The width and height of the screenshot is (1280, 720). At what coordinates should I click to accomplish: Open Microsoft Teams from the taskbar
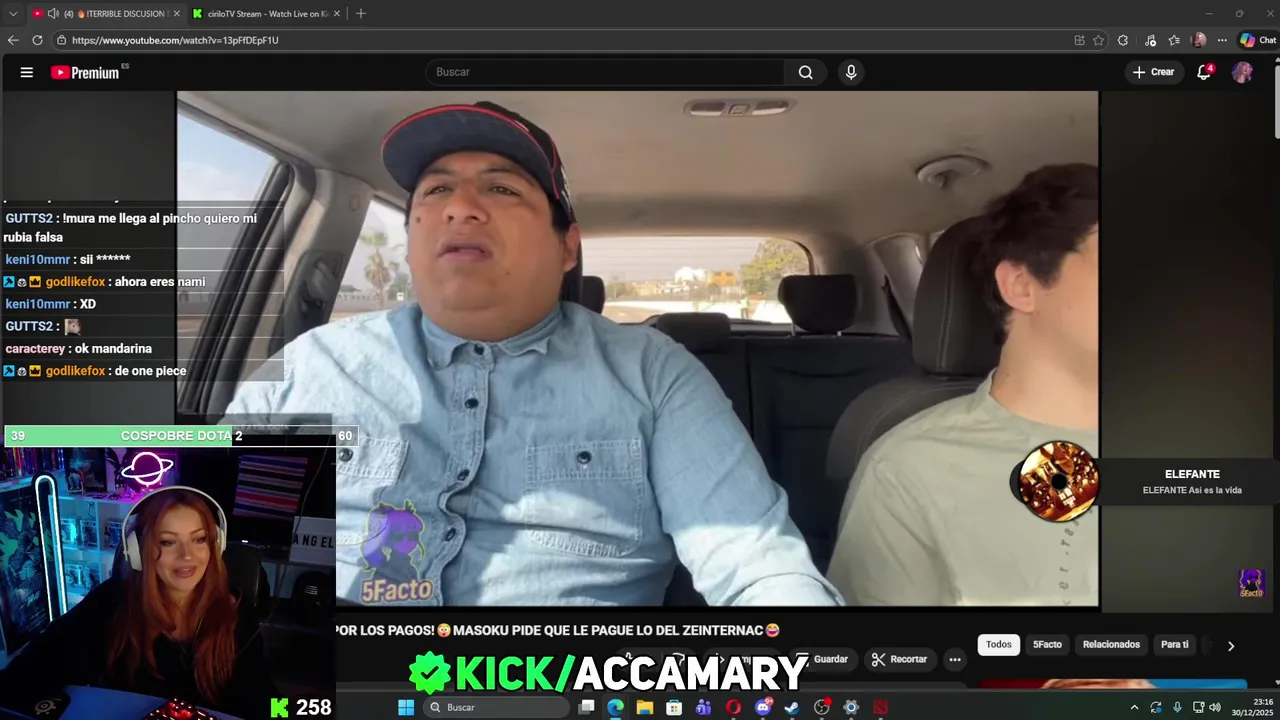click(704, 707)
